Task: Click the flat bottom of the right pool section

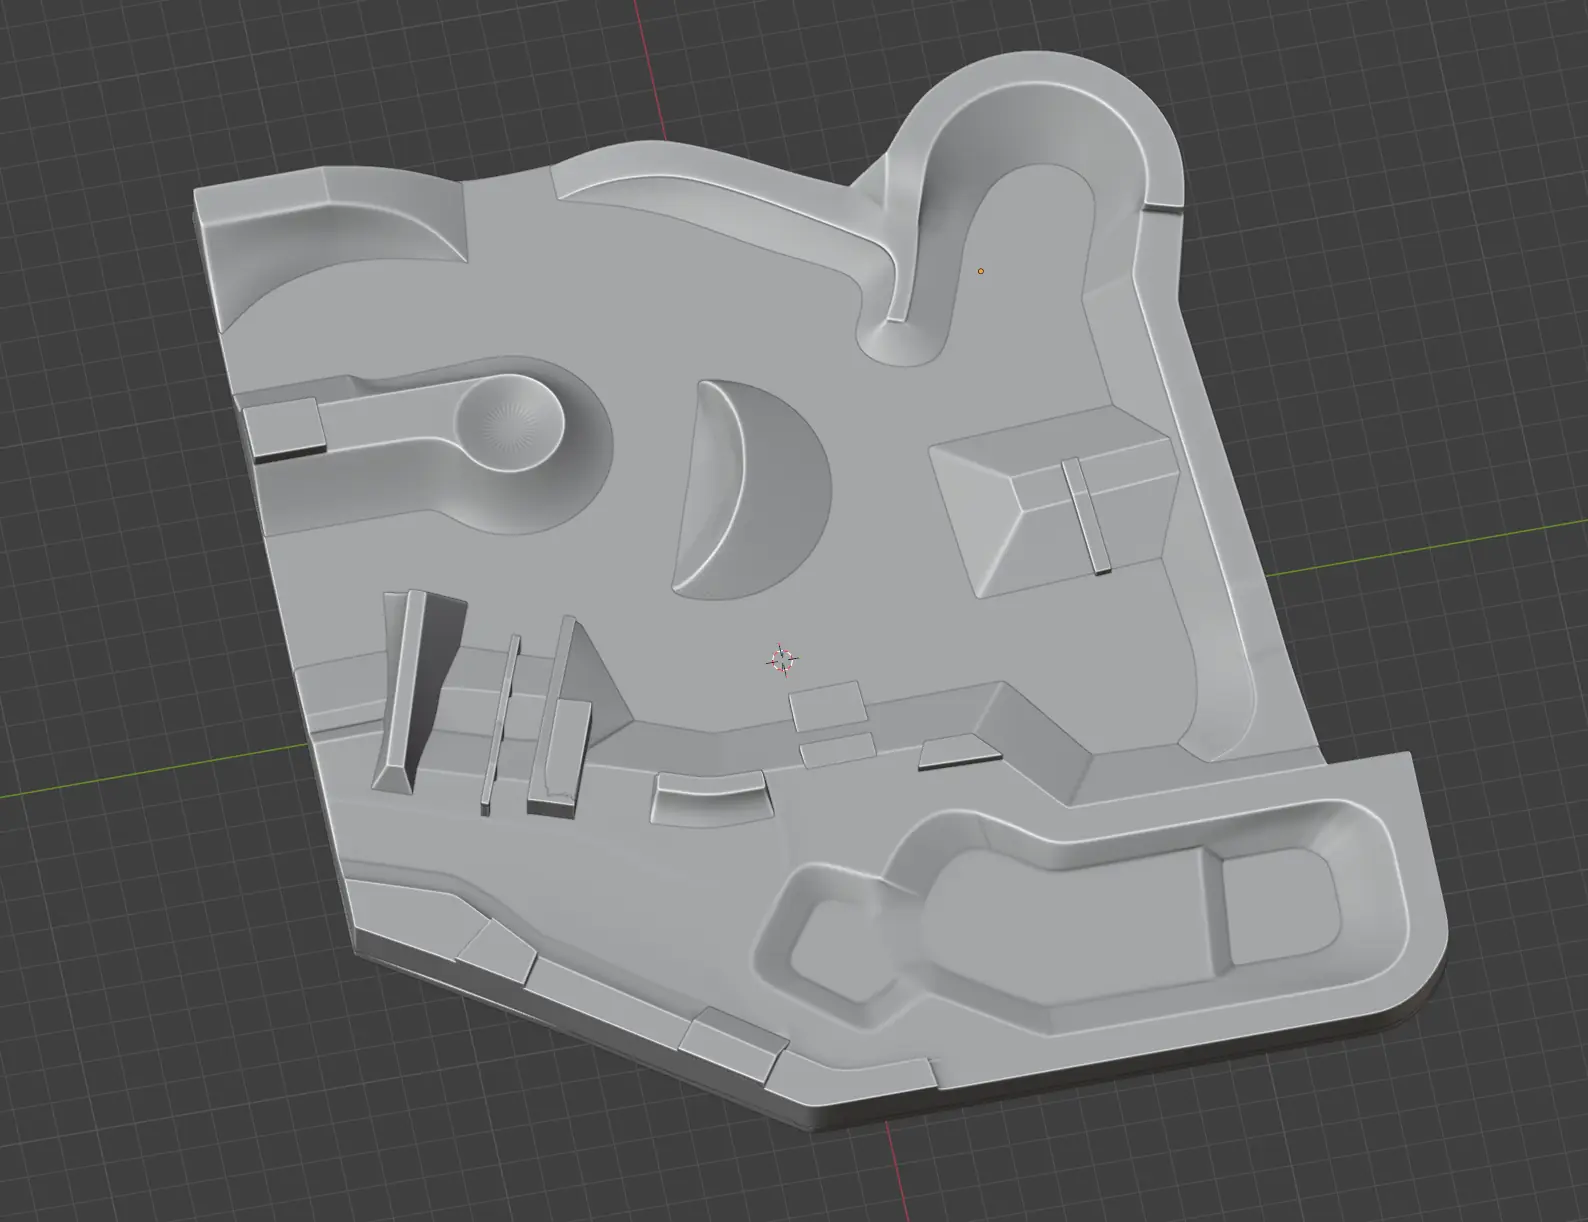Action: click(1282, 907)
